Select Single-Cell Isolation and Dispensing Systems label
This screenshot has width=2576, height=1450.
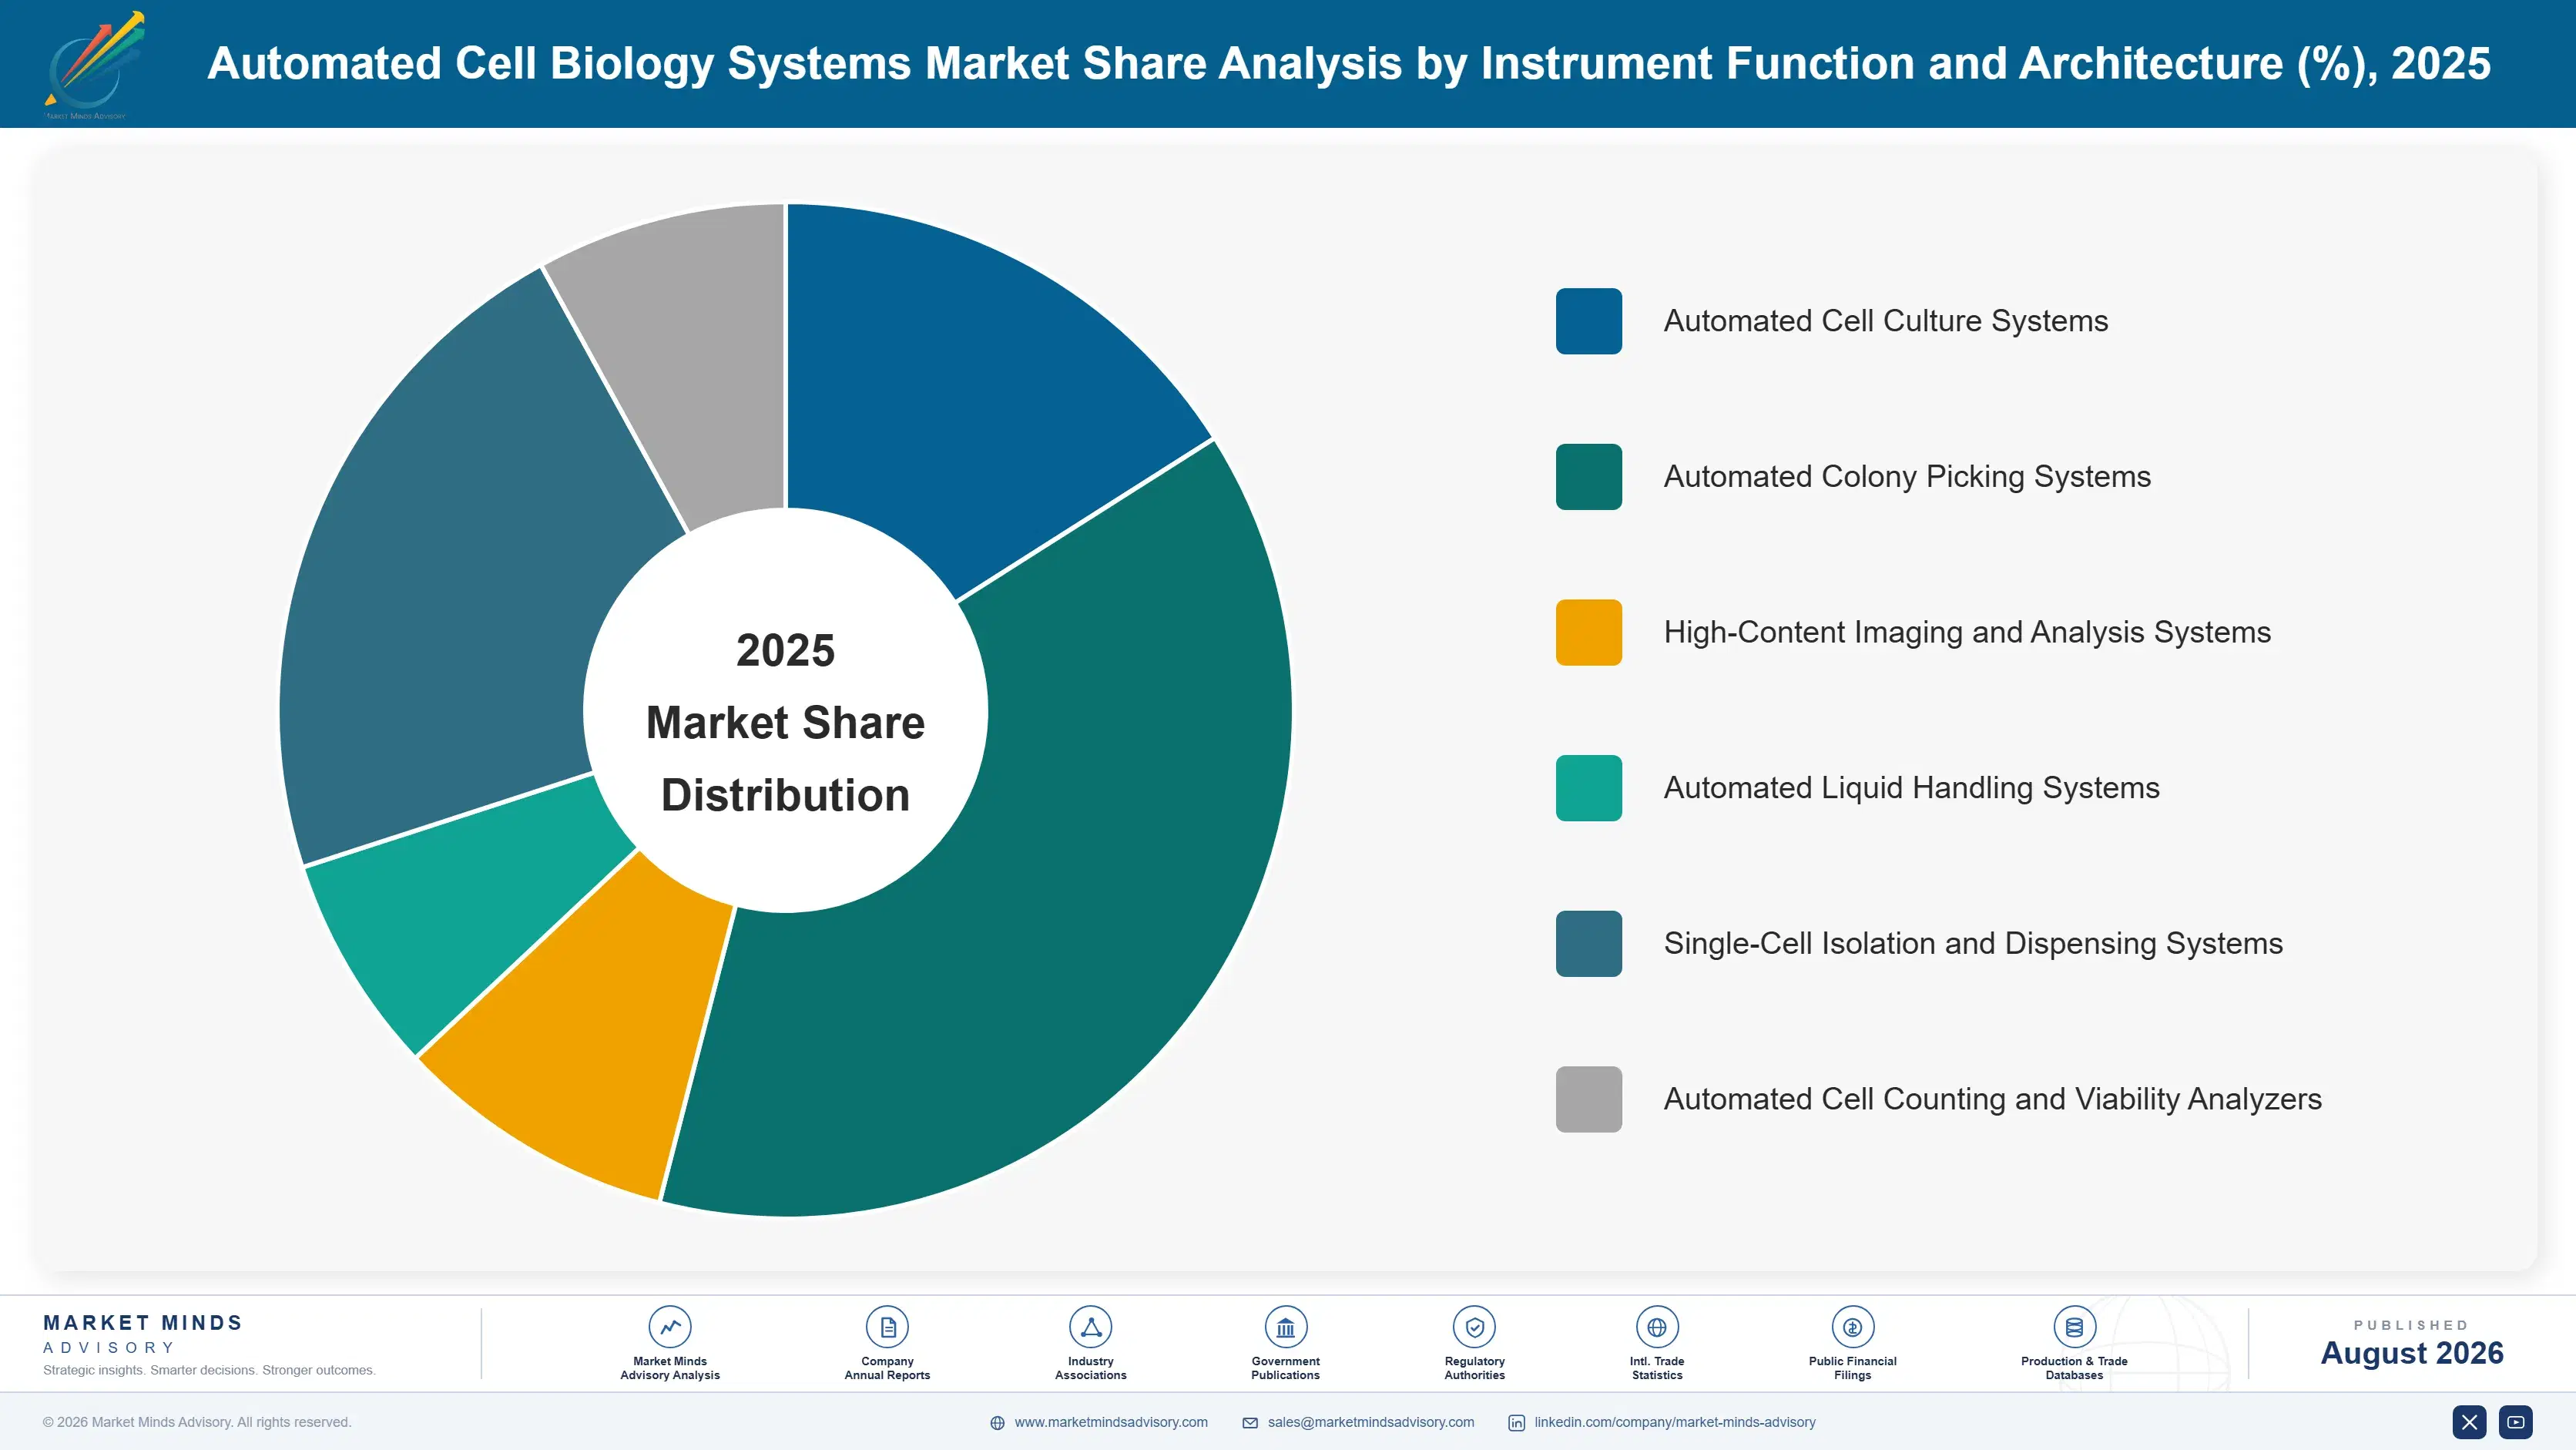coord(1973,944)
